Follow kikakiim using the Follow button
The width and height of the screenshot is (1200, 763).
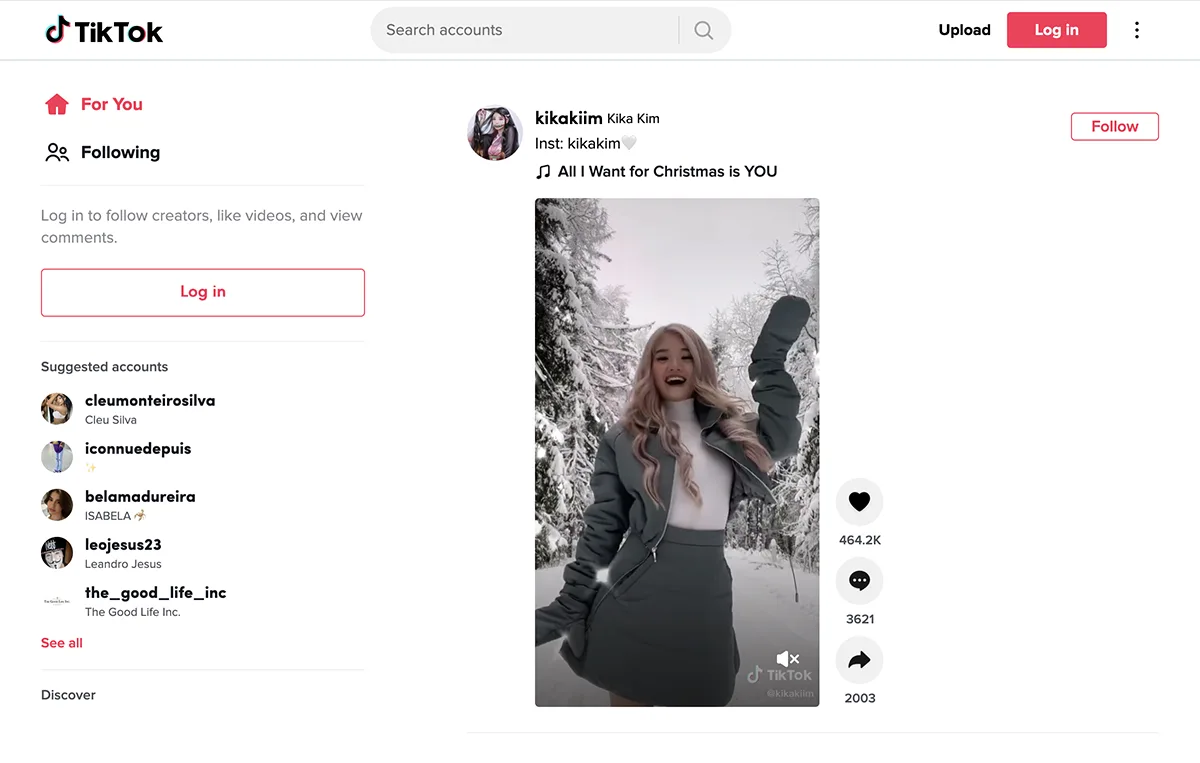tap(1114, 126)
